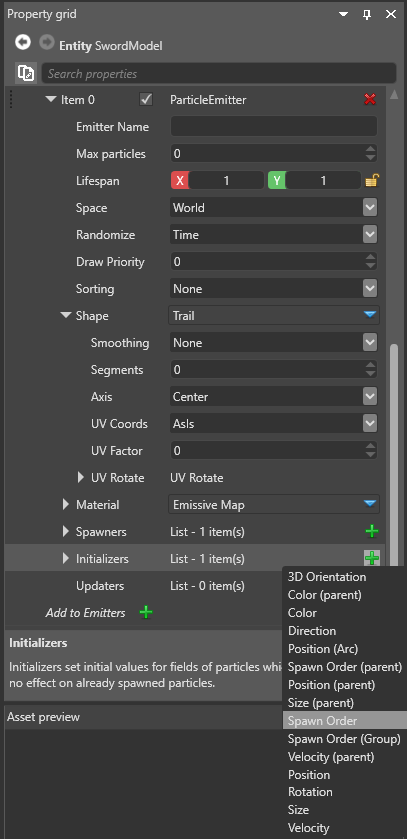Click the property grid vertical scrollbar thumb
Viewport: 407px width, 839px height.
tap(394, 455)
